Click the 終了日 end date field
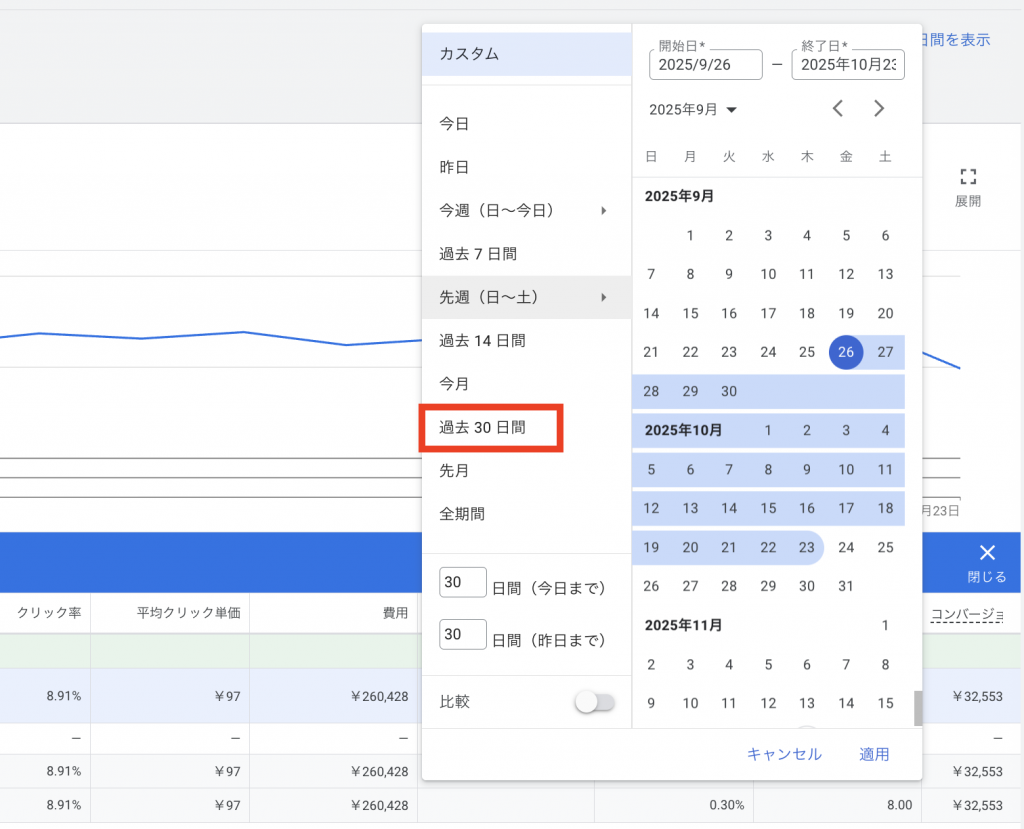 pyautogui.click(x=847, y=65)
